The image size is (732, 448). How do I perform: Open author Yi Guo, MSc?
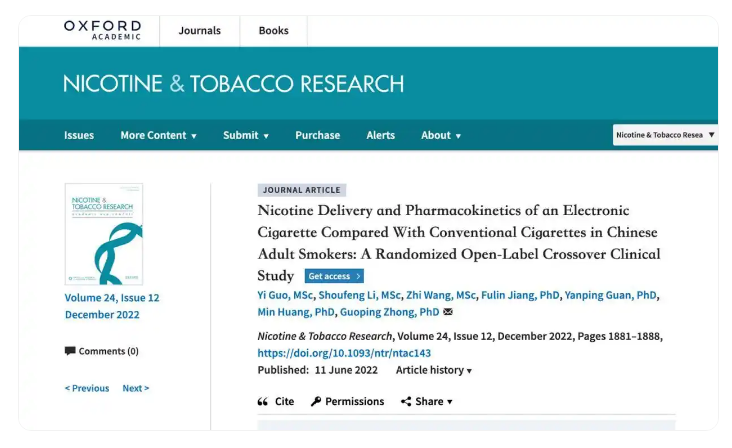[x=285, y=295]
